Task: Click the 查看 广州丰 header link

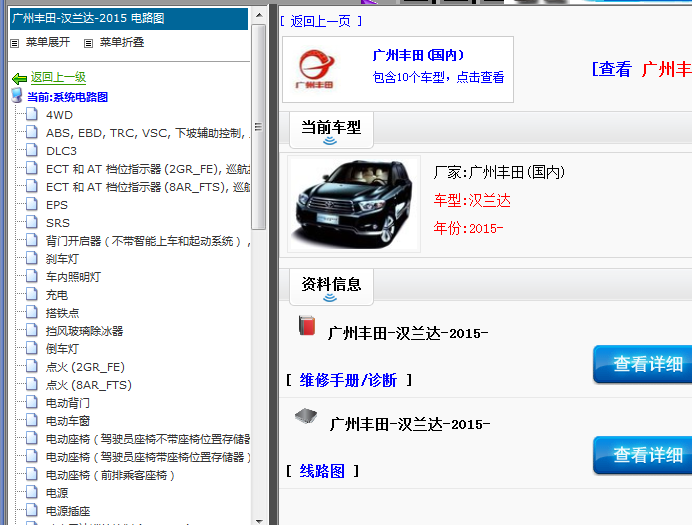Action: (642, 69)
